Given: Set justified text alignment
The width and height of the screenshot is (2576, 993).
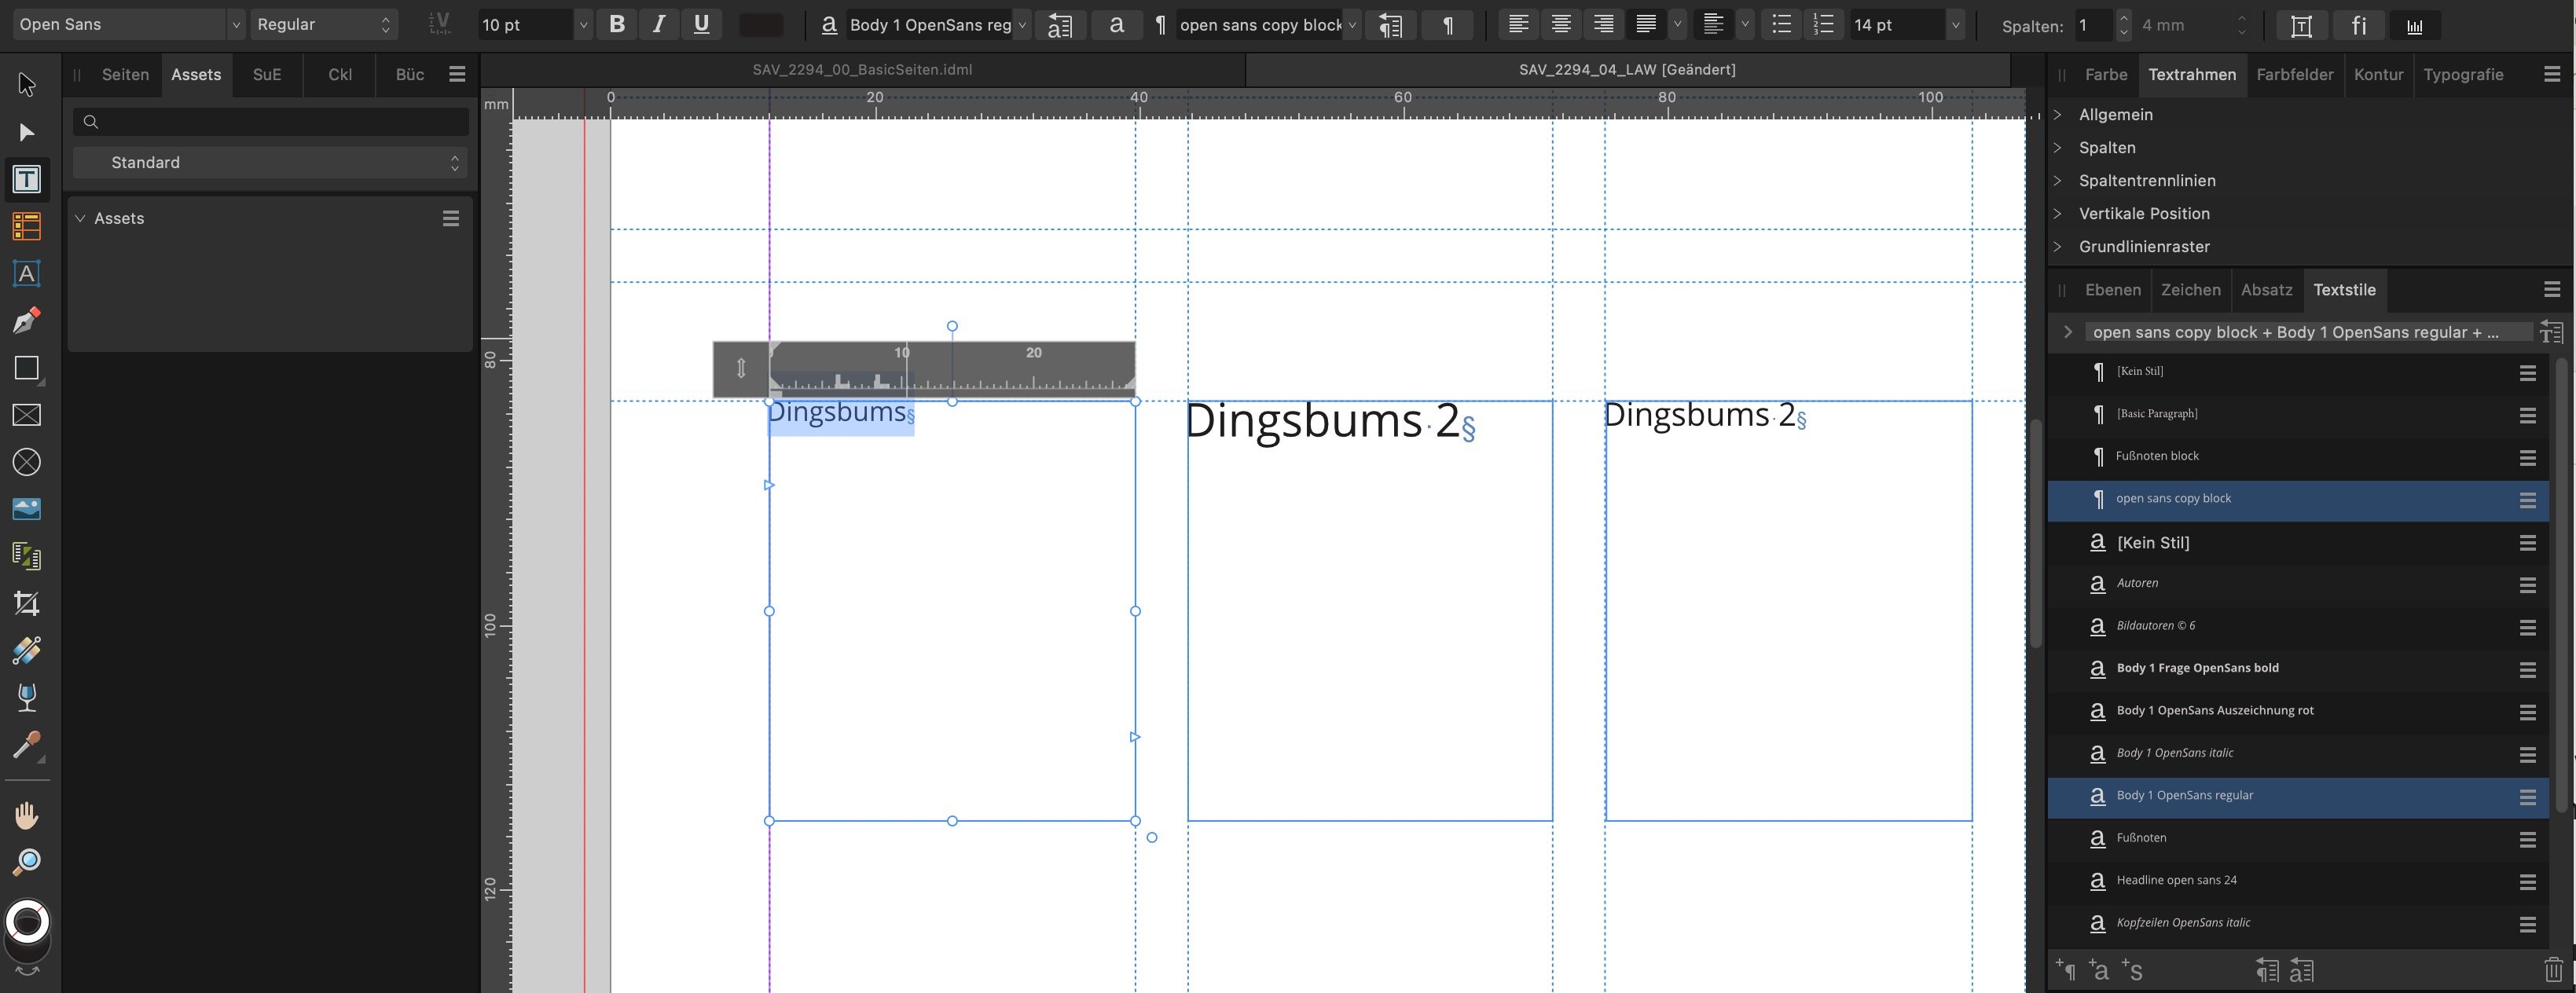Looking at the screenshot, I should (x=1645, y=24).
